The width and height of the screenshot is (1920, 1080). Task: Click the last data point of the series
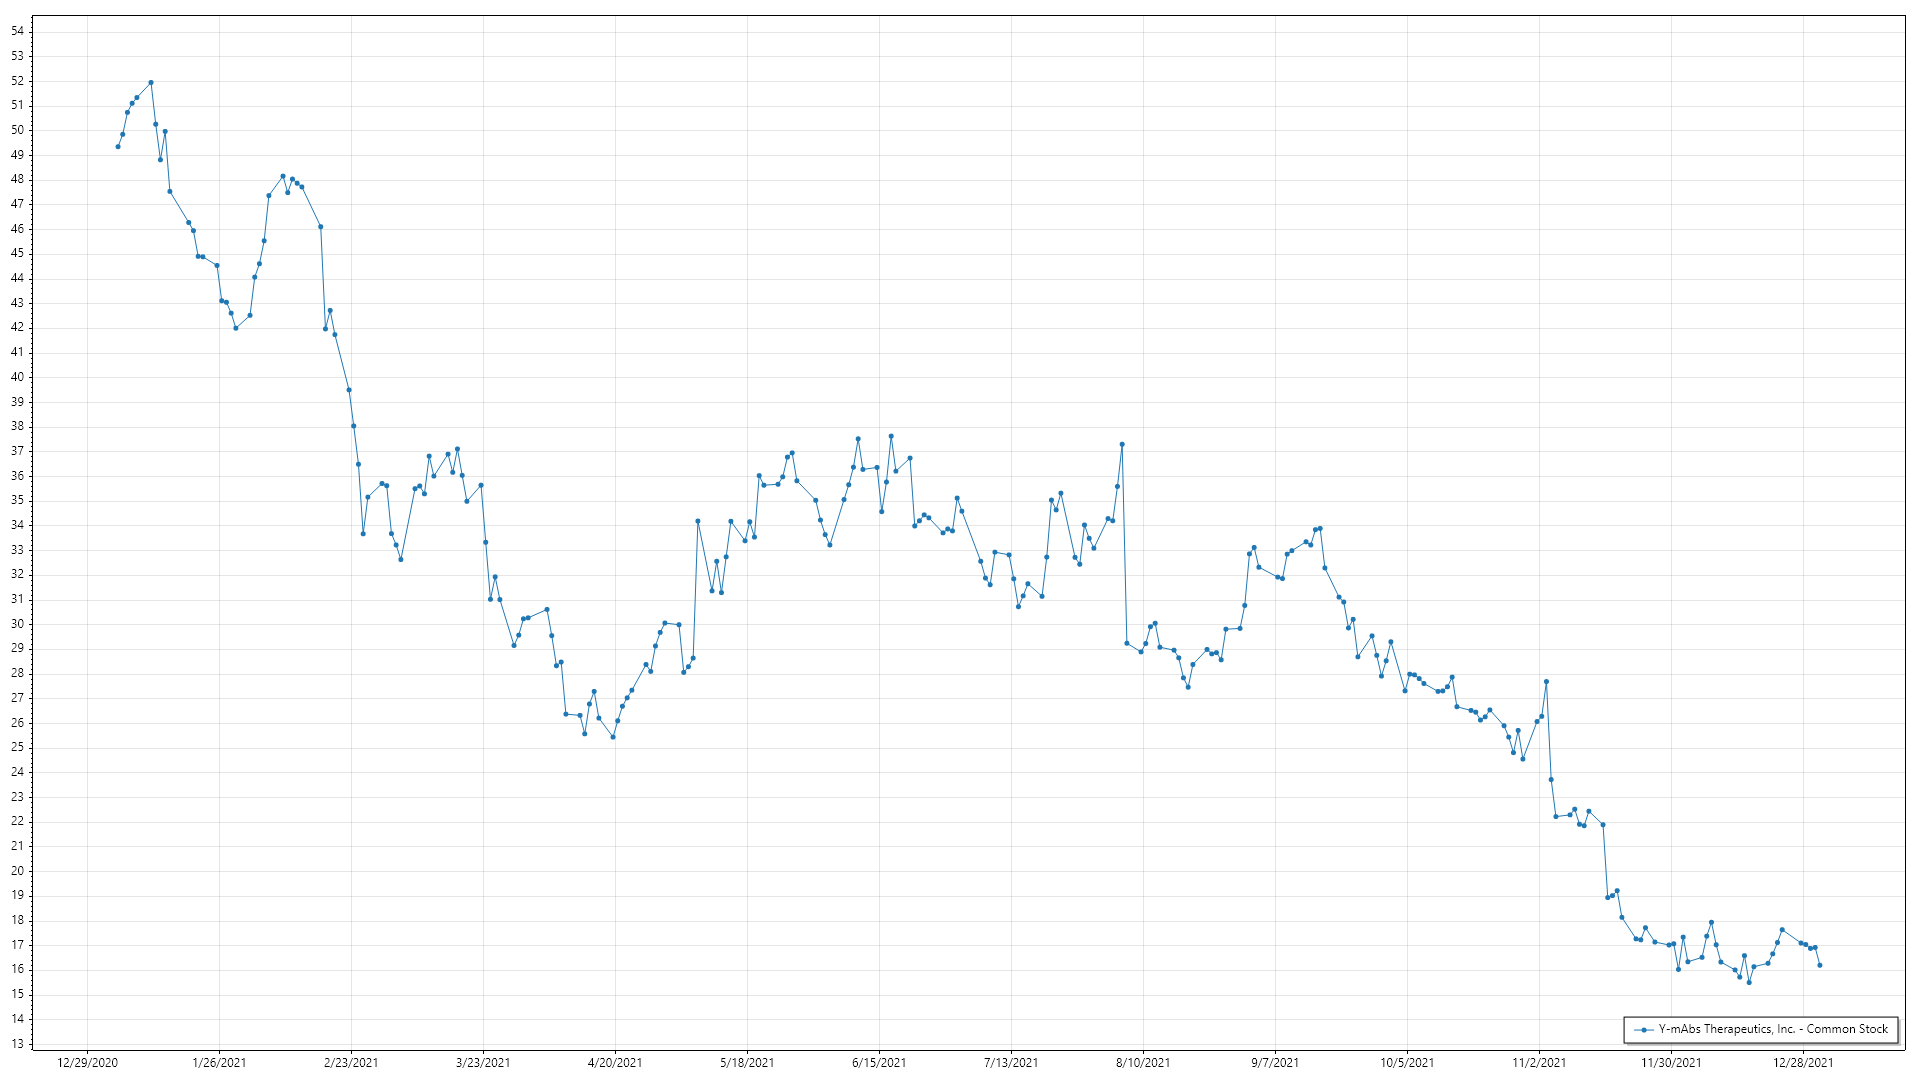click(1820, 965)
